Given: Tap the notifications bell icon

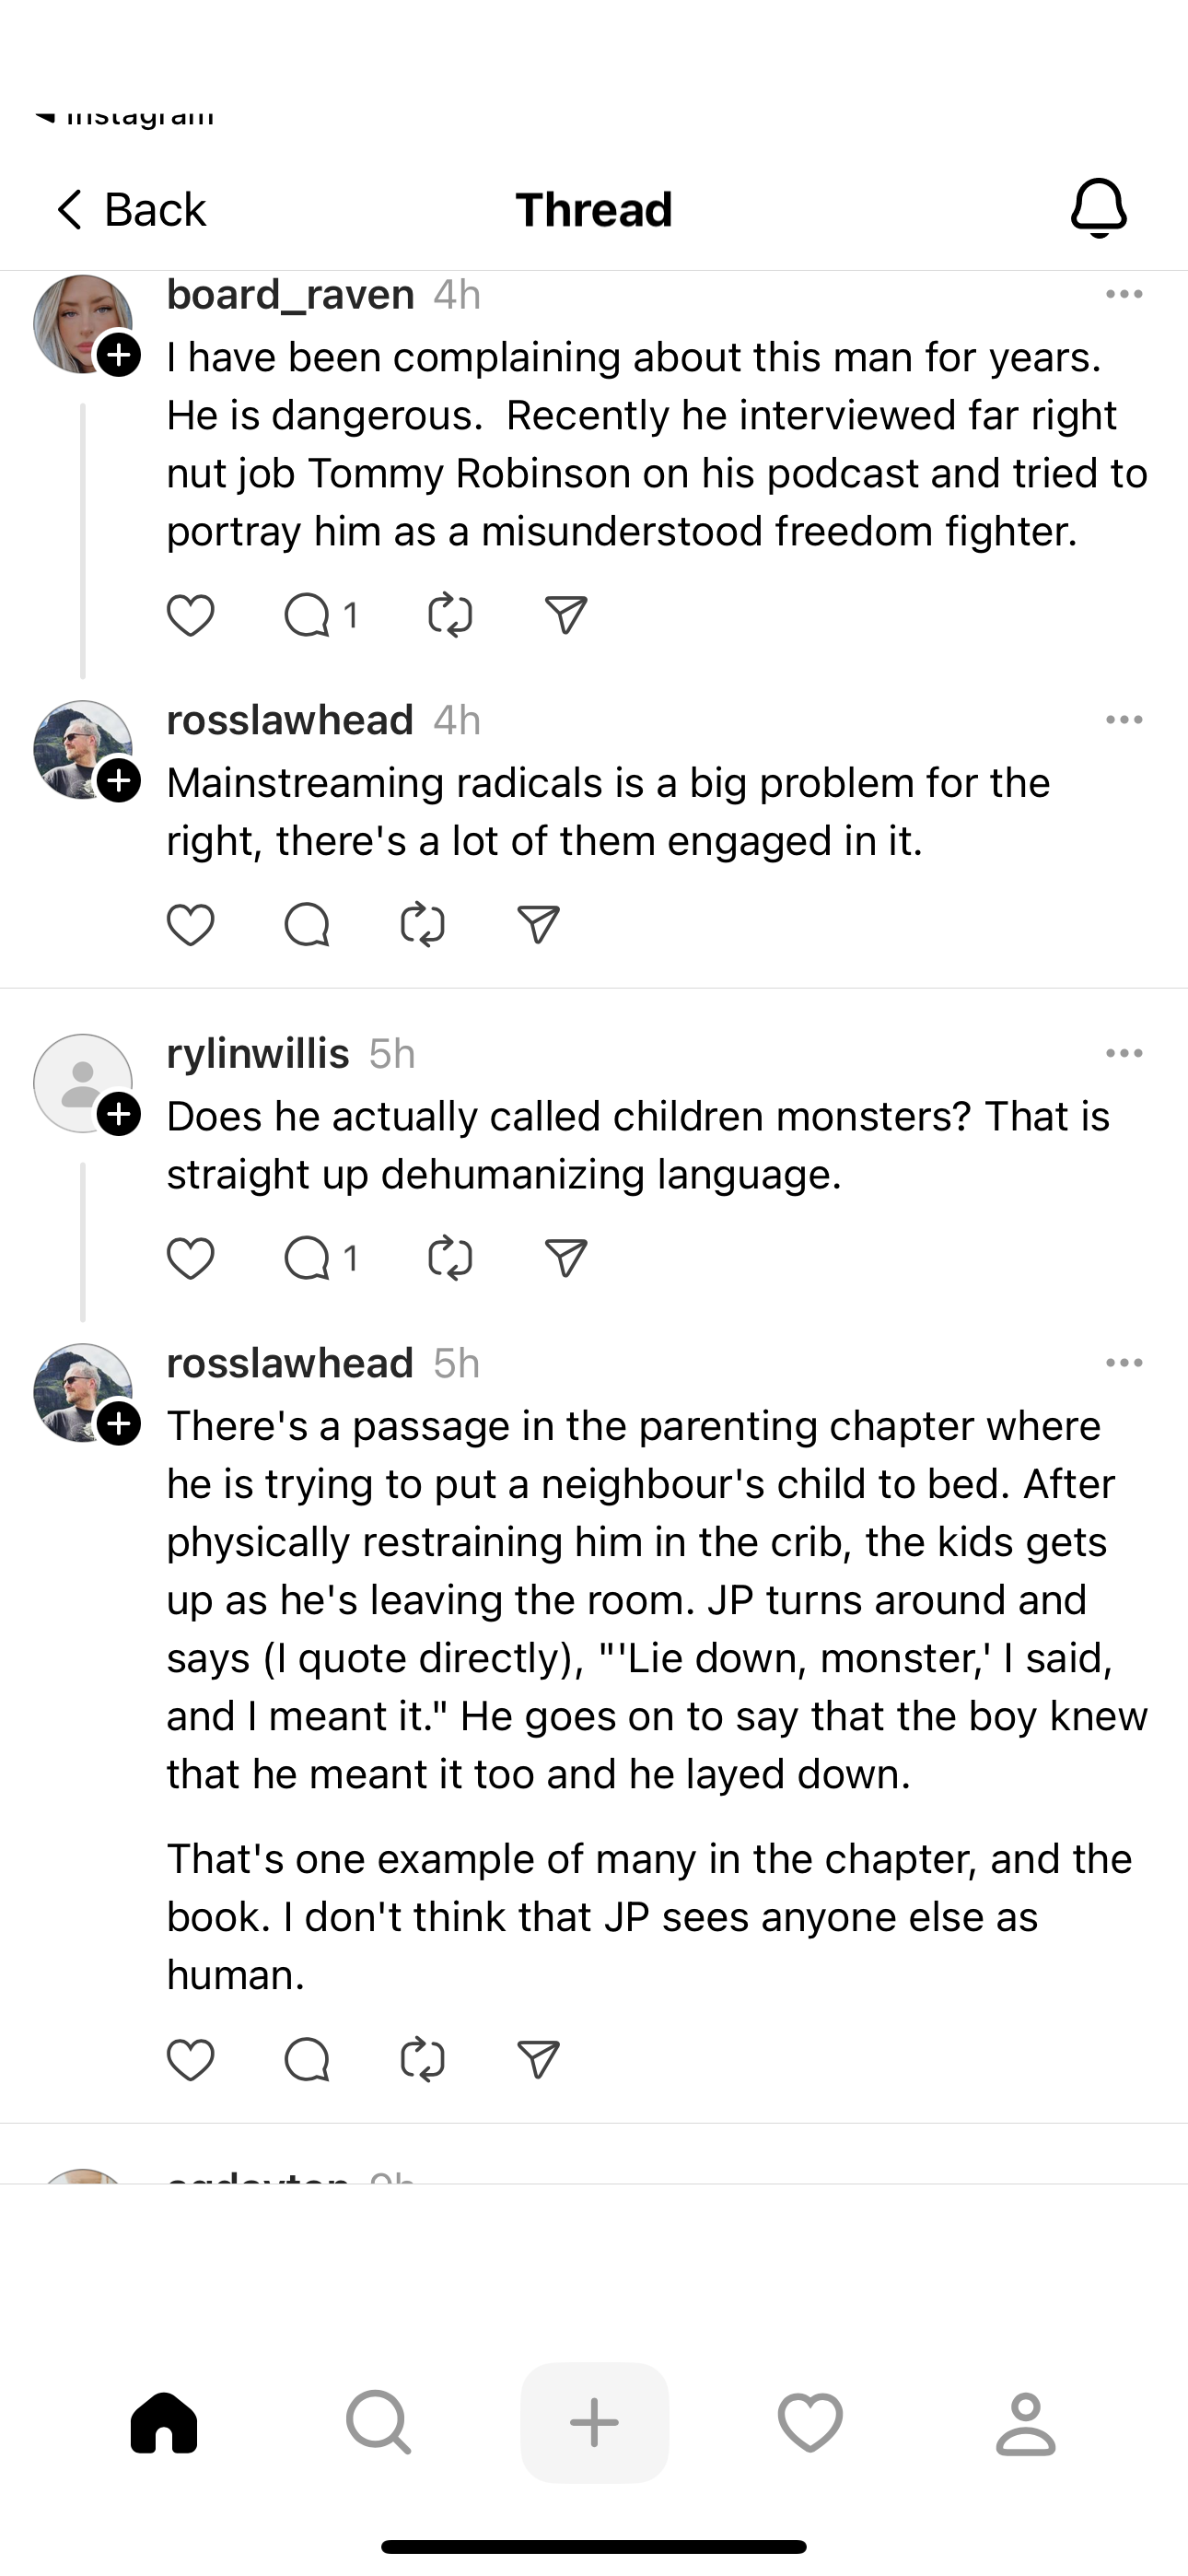Looking at the screenshot, I should pyautogui.click(x=1098, y=208).
